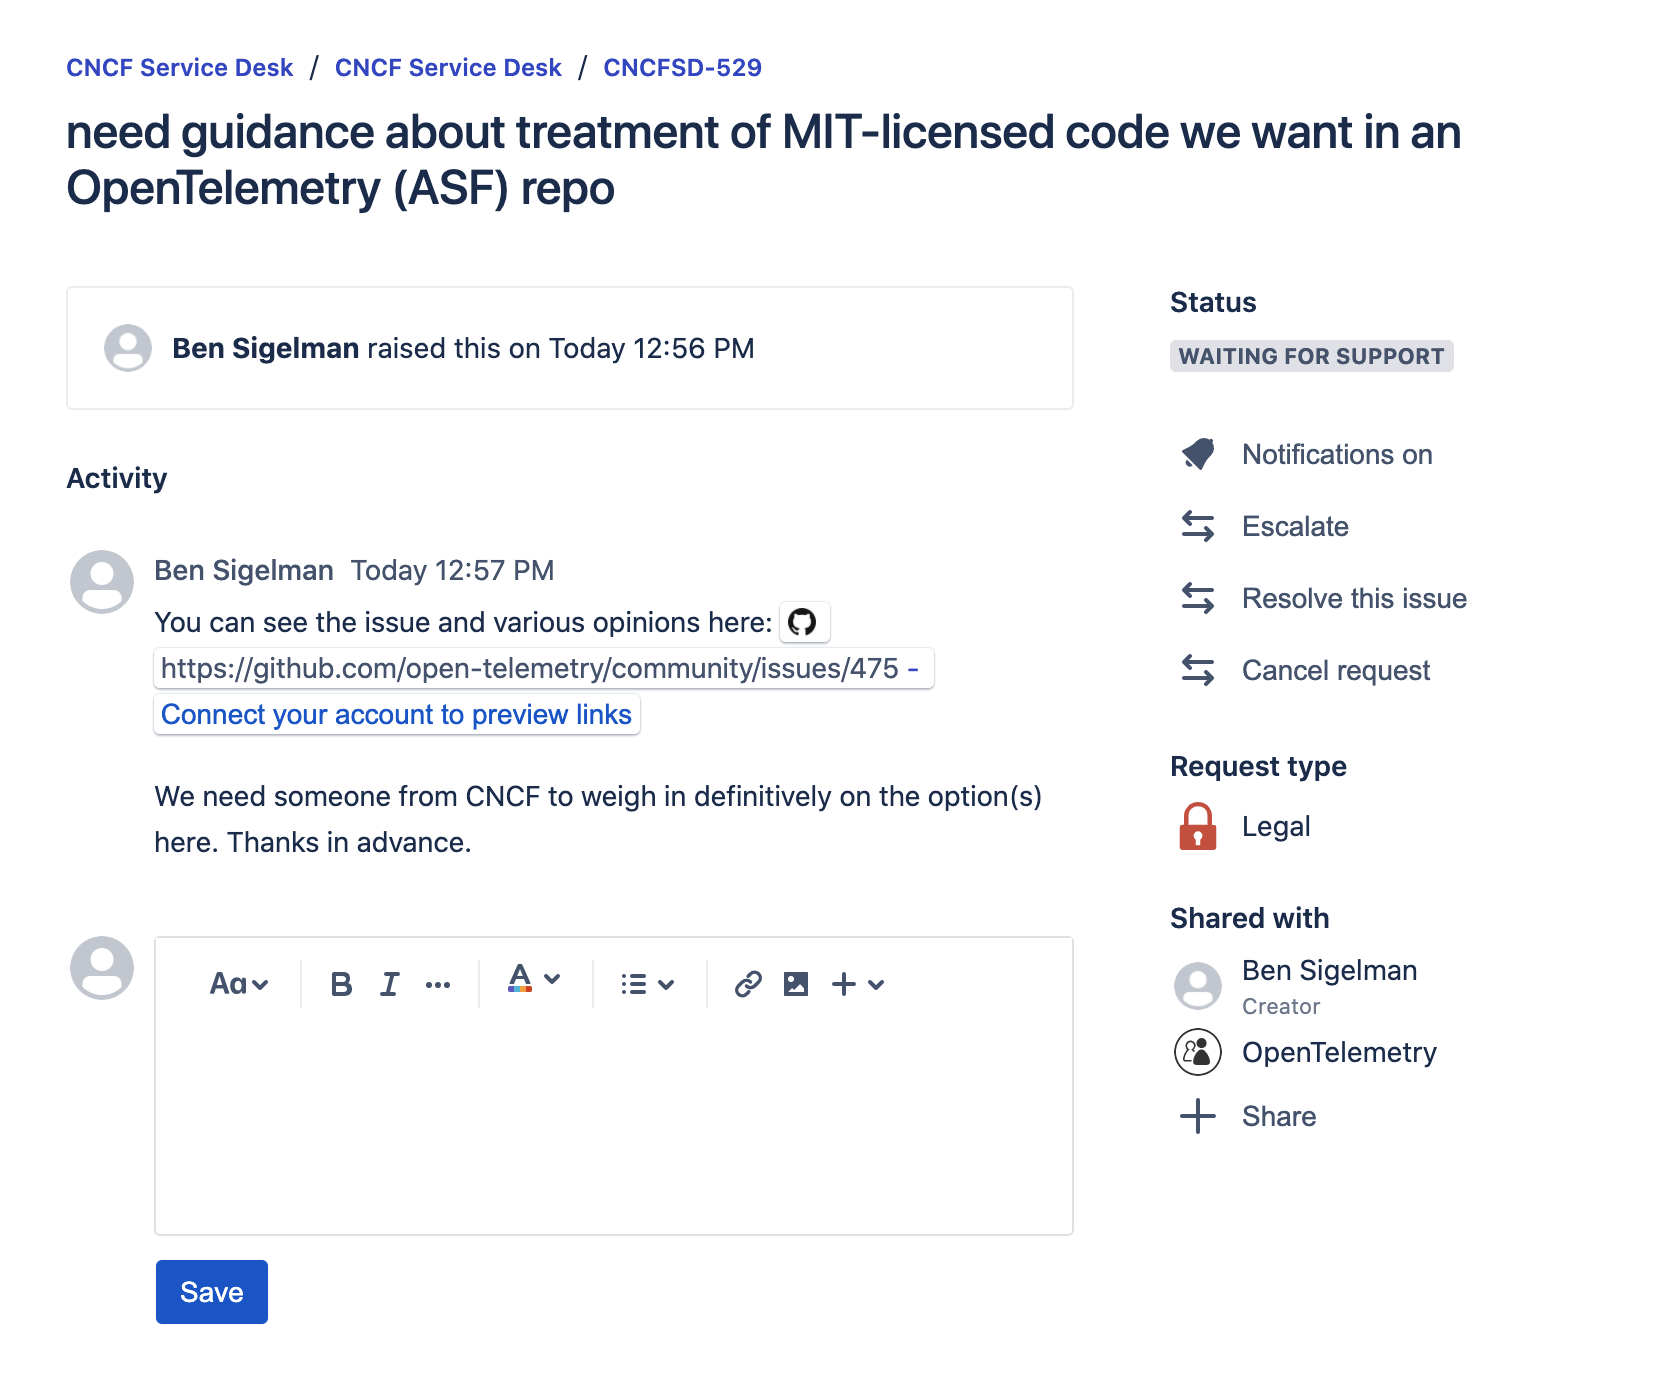Image resolution: width=1662 pixels, height=1384 pixels.
Task: Open the text style Aa dropdown
Action: (x=239, y=985)
